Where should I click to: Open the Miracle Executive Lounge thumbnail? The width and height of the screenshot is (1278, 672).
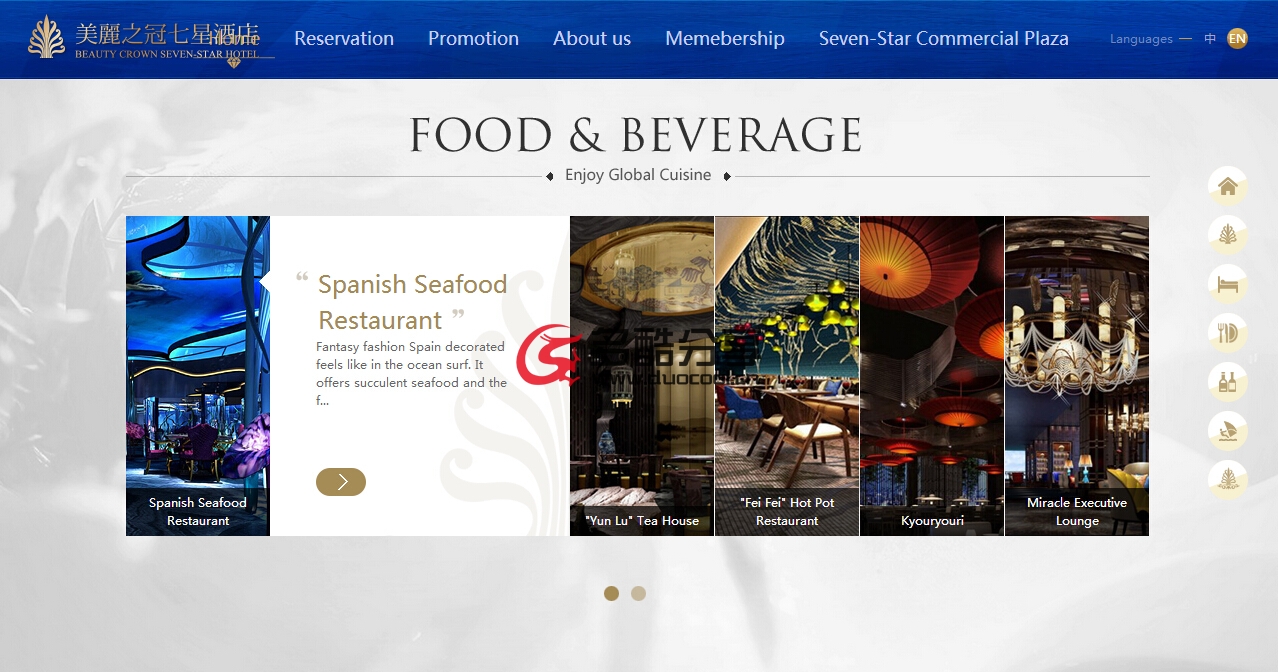tap(1077, 376)
